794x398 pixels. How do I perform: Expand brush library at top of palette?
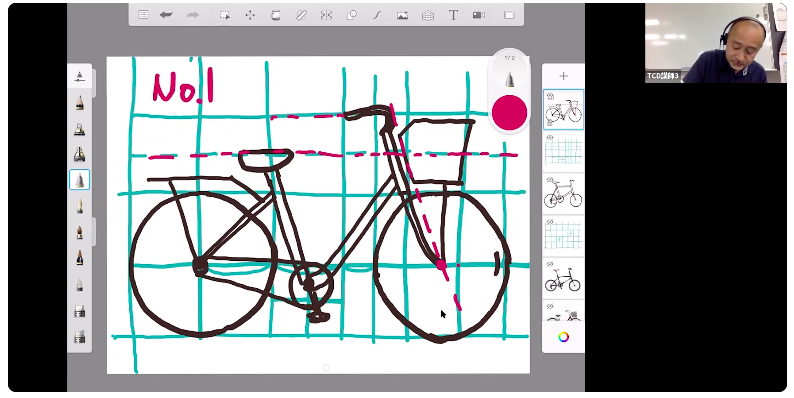click(80, 77)
